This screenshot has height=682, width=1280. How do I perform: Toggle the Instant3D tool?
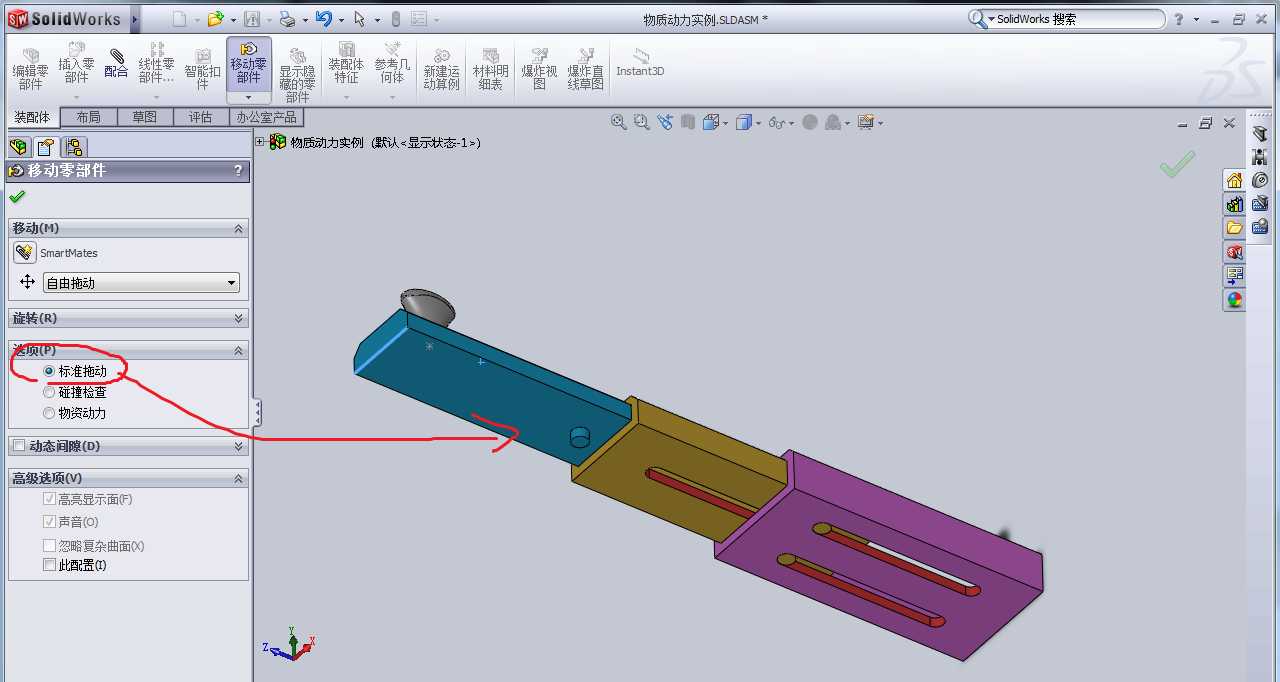click(640, 63)
